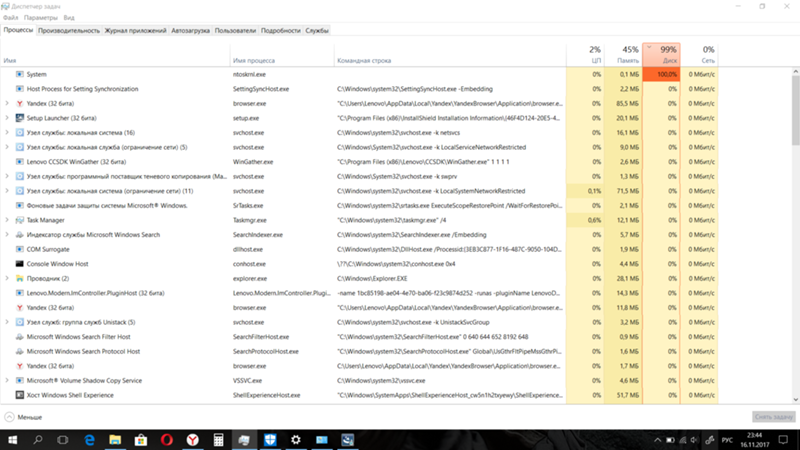The height and width of the screenshot is (450, 800).
Task: Open the Параметры menu
Action: (41, 17)
